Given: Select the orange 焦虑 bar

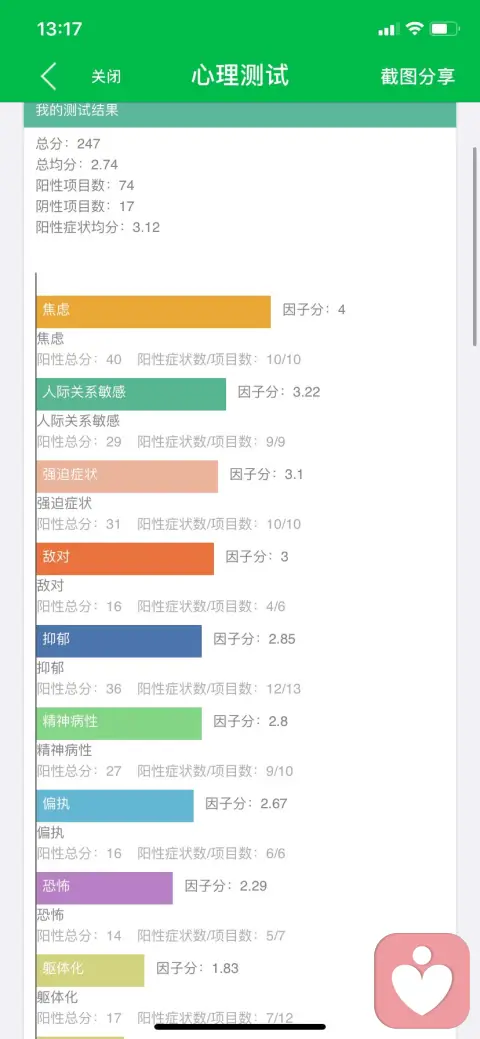Looking at the screenshot, I should click(154, 311).
